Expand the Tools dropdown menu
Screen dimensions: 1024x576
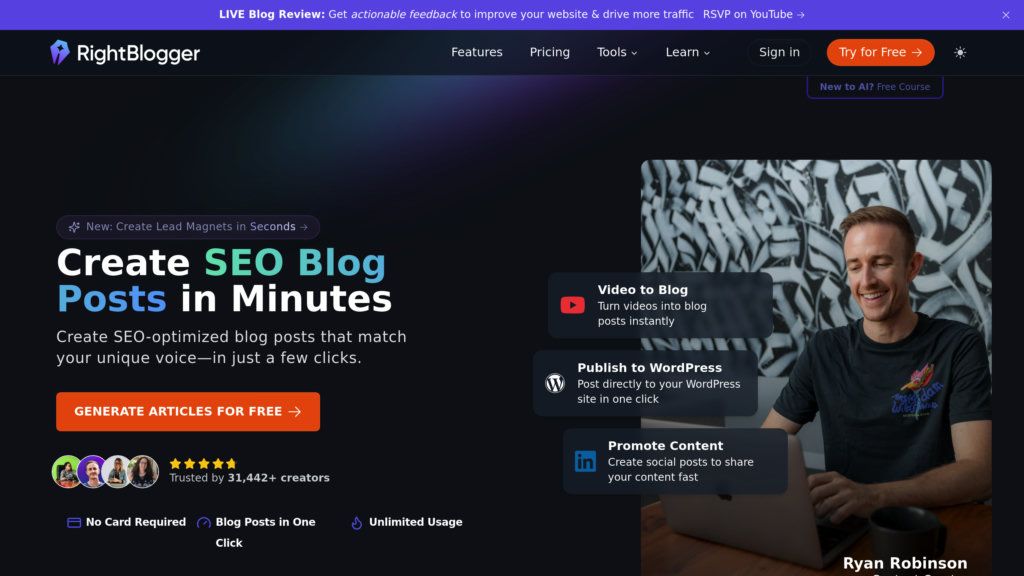tap(616, 52)
